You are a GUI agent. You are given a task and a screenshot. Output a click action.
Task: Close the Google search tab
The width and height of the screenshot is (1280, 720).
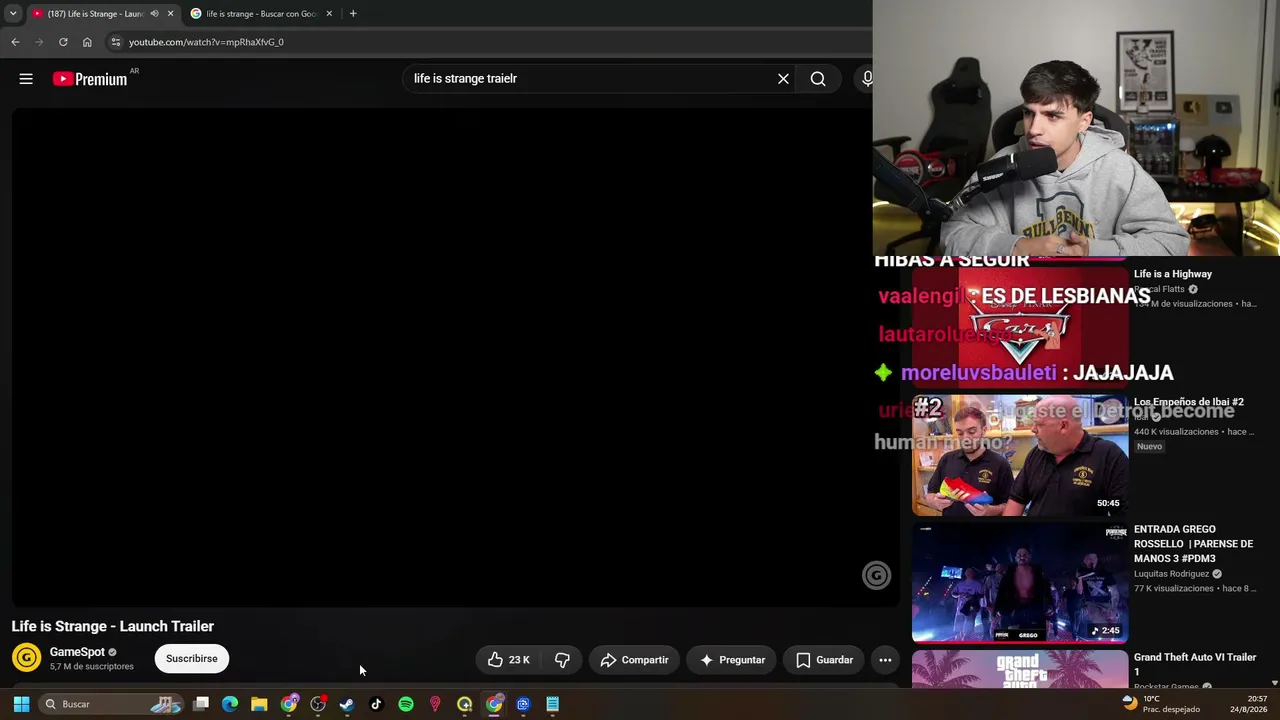pyautogui.click(x=329, y=14)
